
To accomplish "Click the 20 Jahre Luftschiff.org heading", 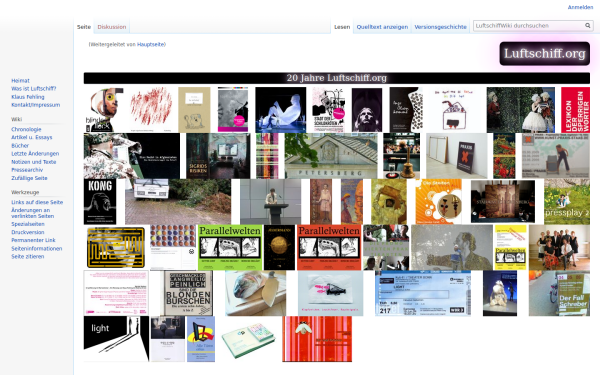I will [337, 78].
